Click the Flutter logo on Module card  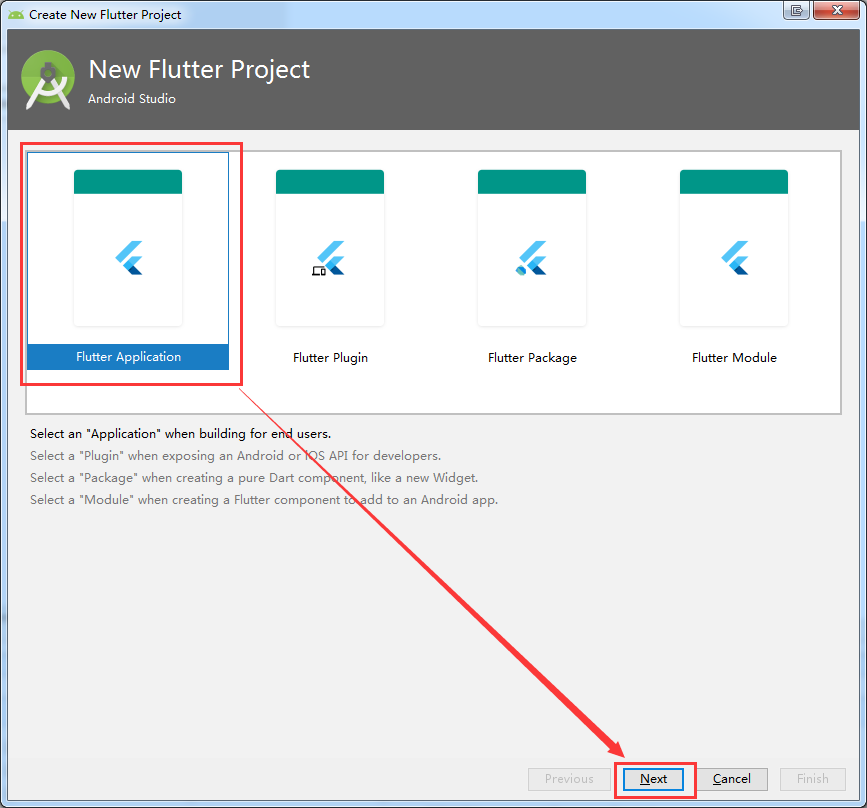tap(735, 258)
